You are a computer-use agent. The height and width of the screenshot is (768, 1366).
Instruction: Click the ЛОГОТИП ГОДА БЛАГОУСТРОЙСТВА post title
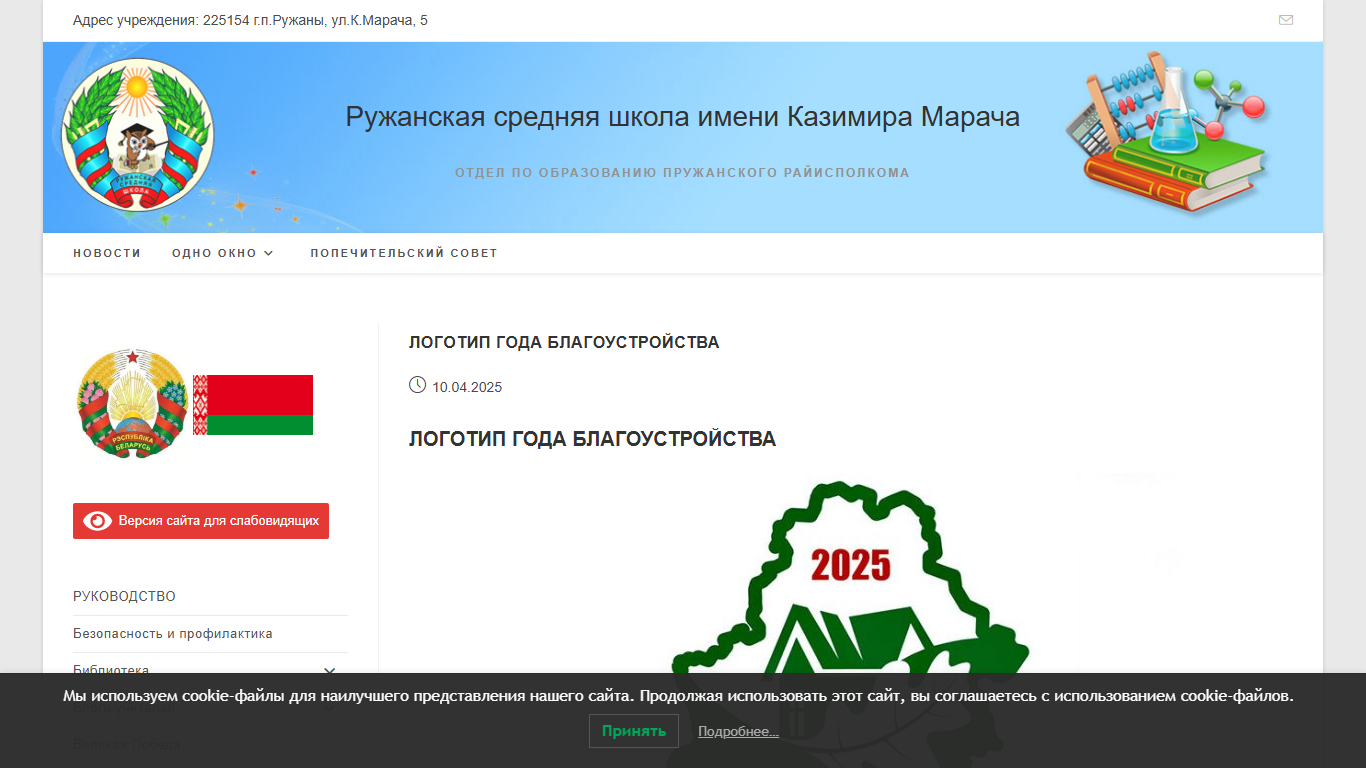[564, 342]
